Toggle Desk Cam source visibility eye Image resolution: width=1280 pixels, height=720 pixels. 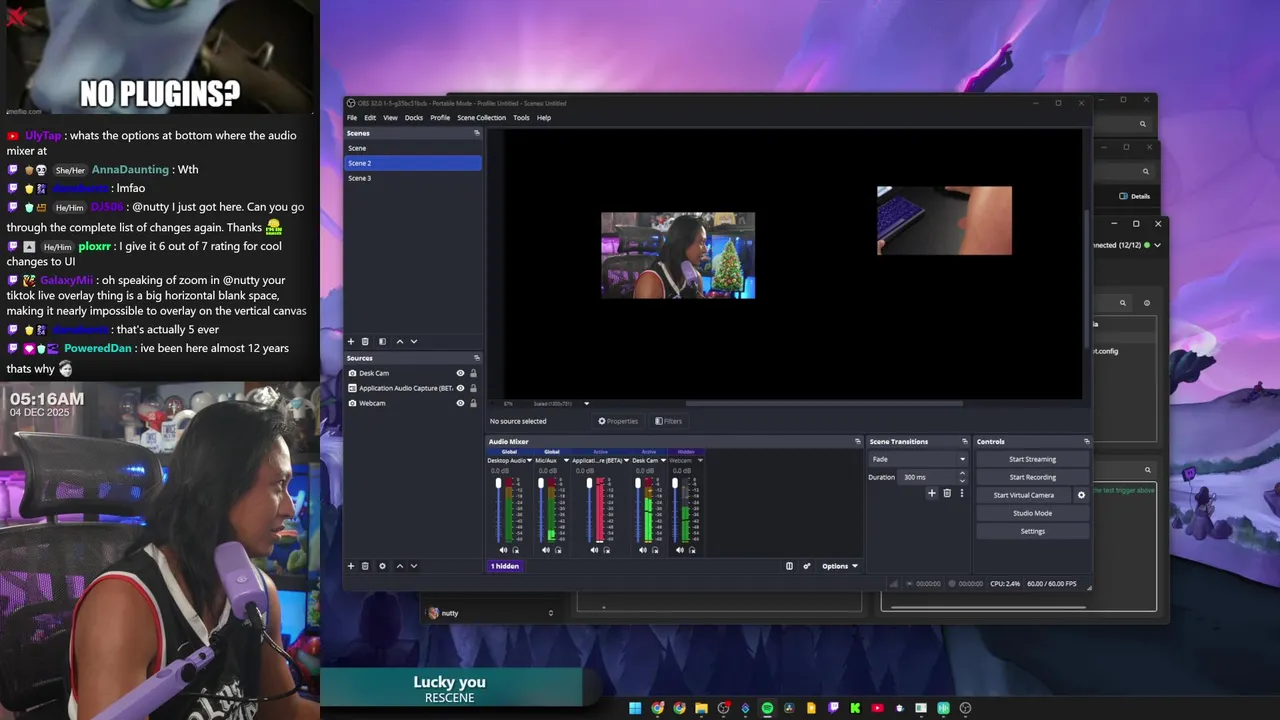pyautogui.click(x=460, y=373)
